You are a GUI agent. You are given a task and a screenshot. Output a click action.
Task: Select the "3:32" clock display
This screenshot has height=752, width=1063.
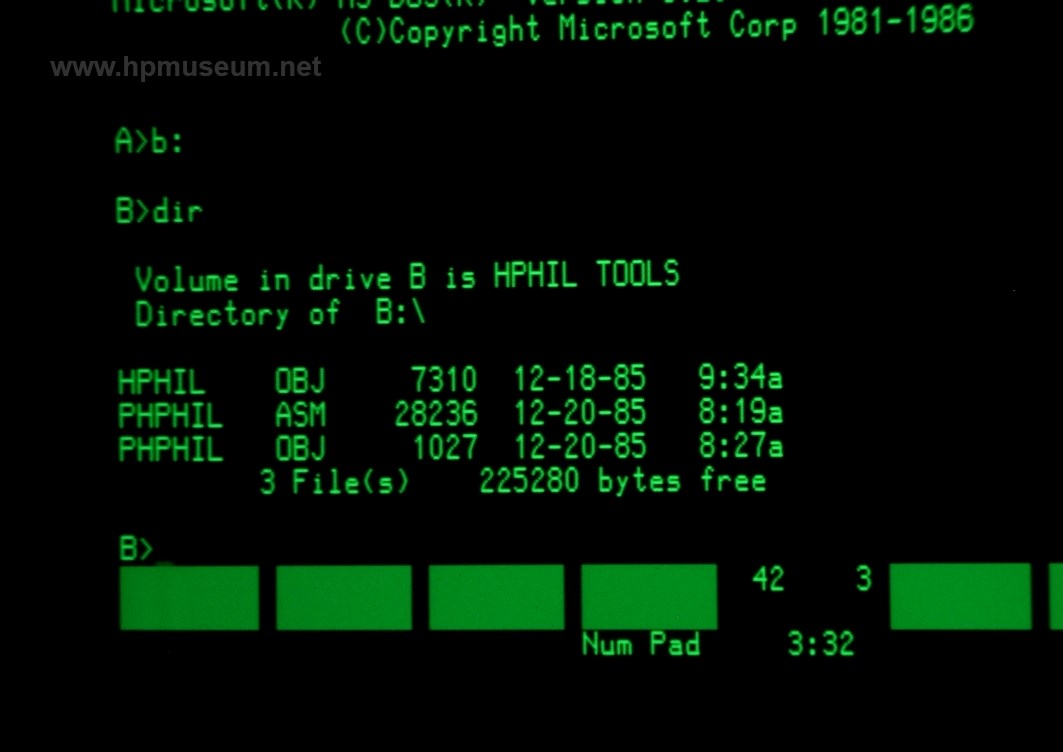820,644
